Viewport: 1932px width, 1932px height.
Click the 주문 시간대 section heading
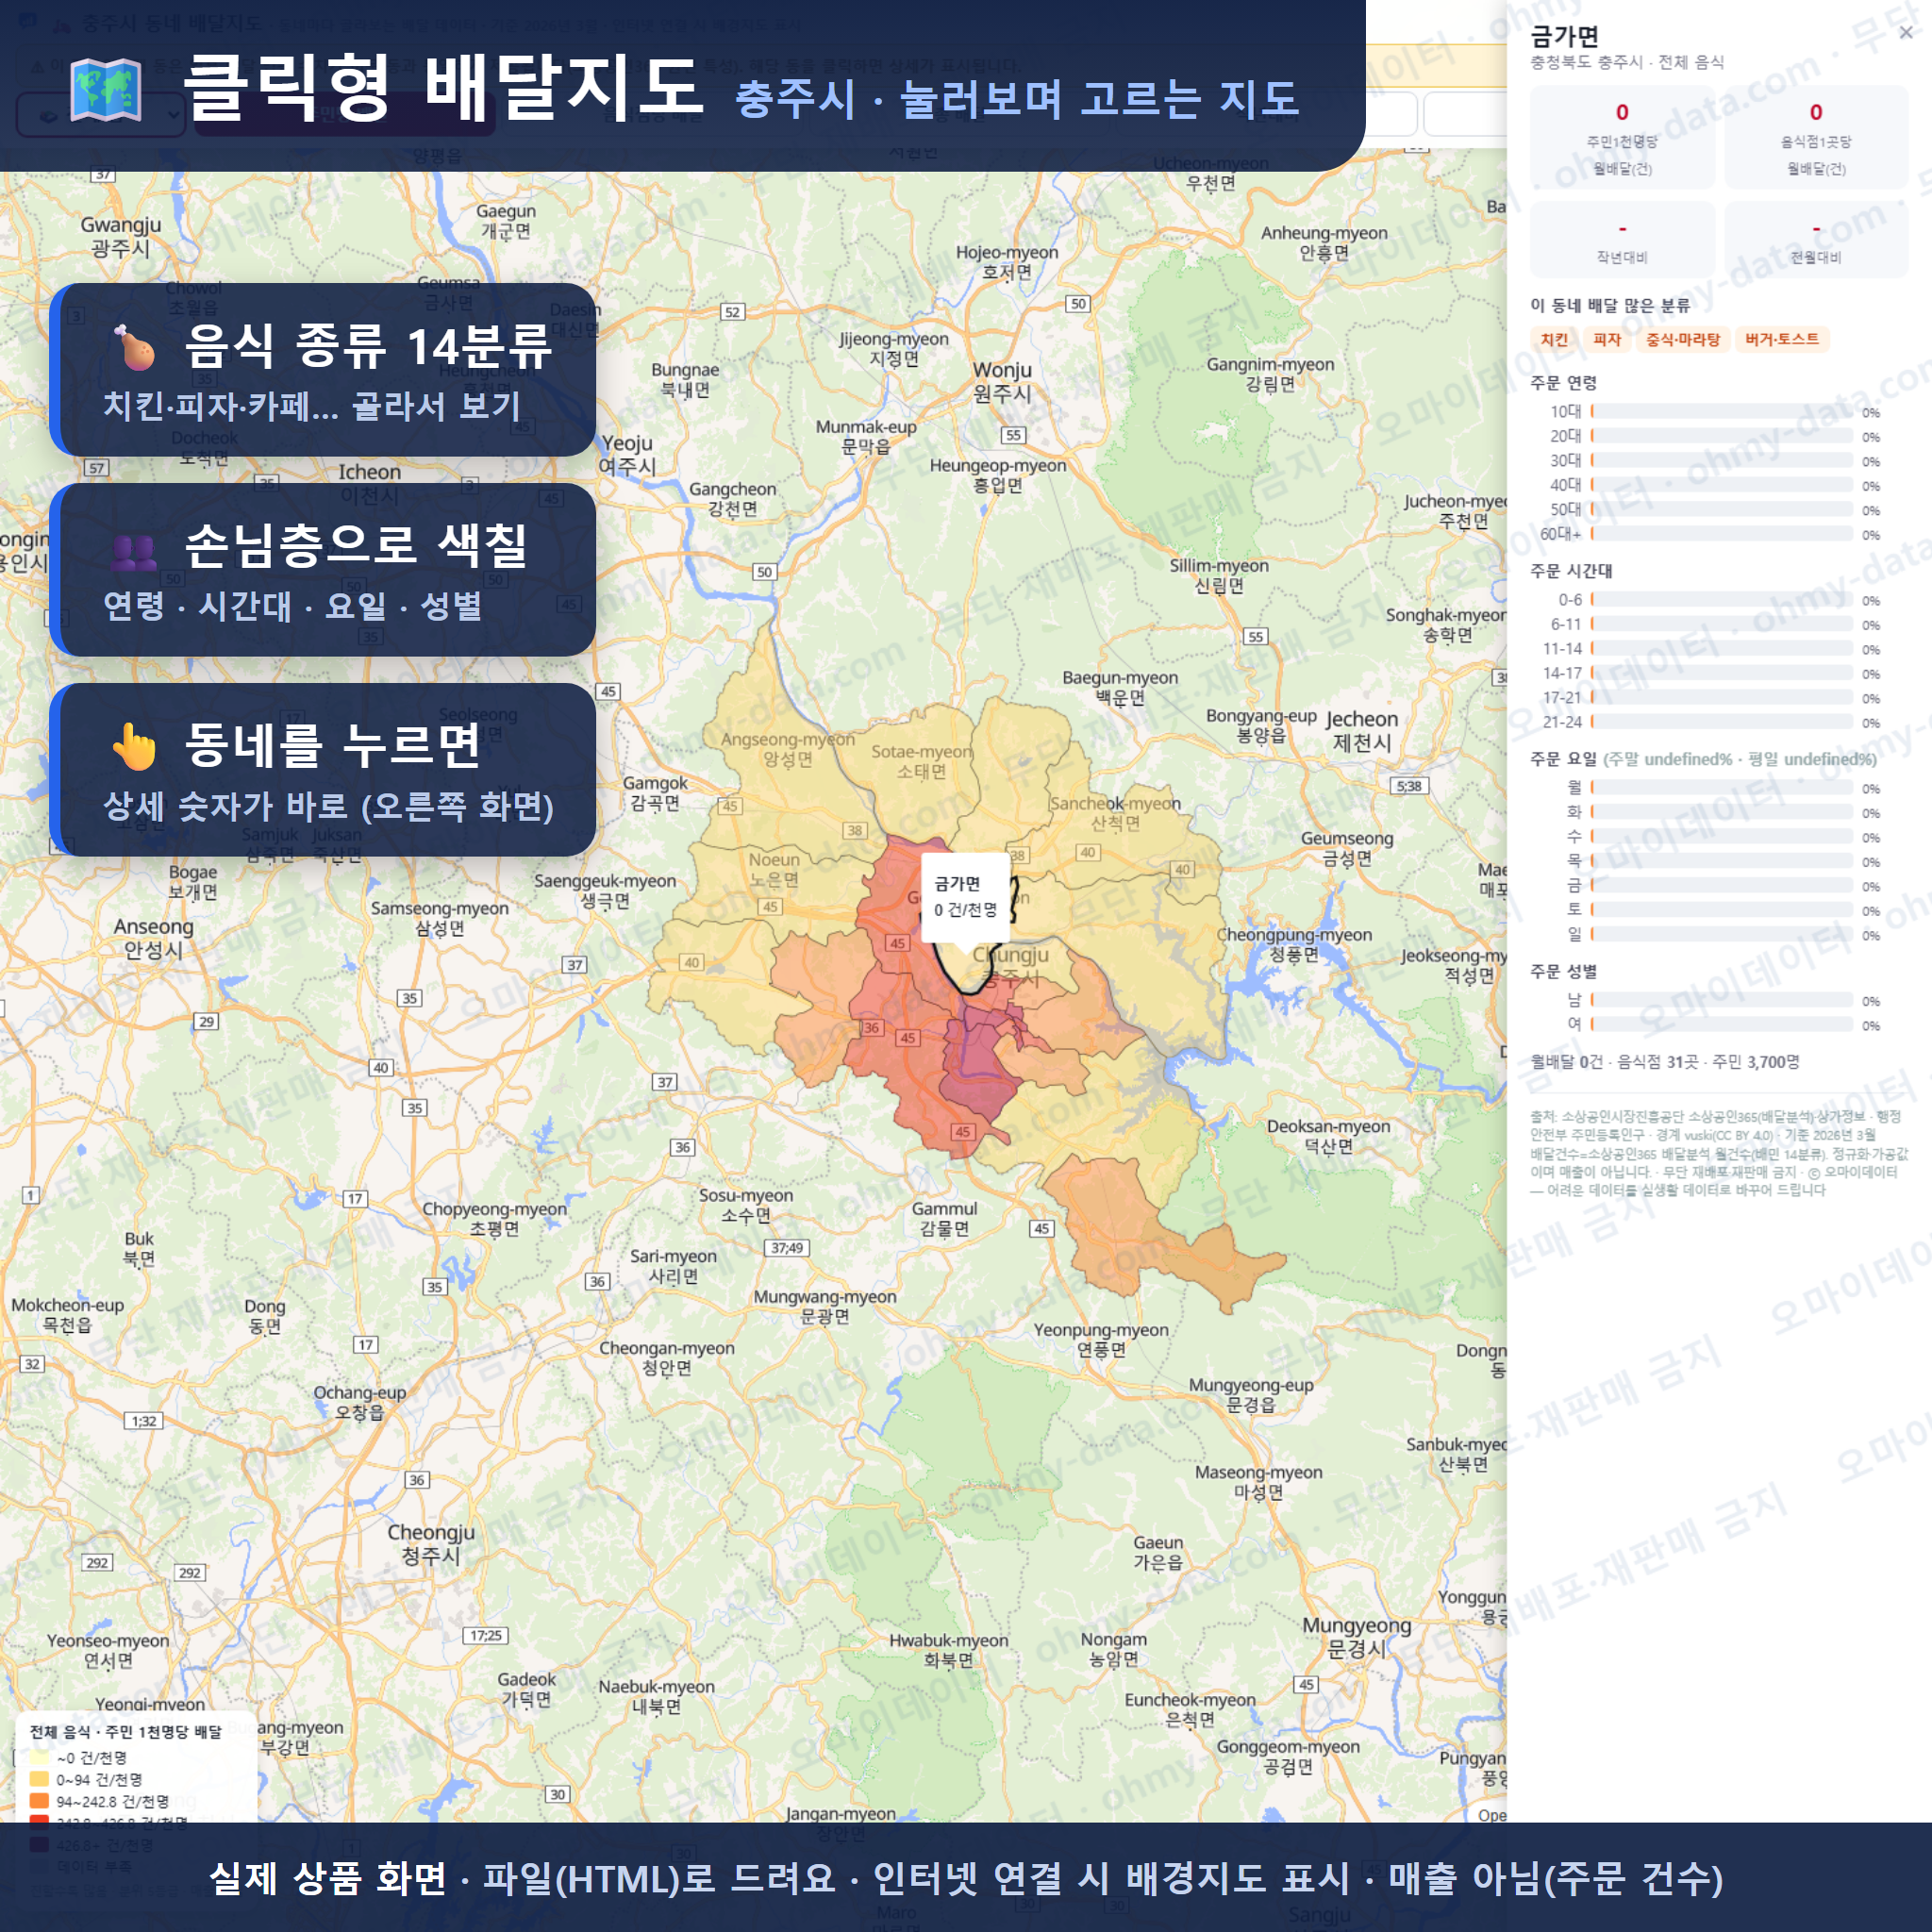(1571, 571)
